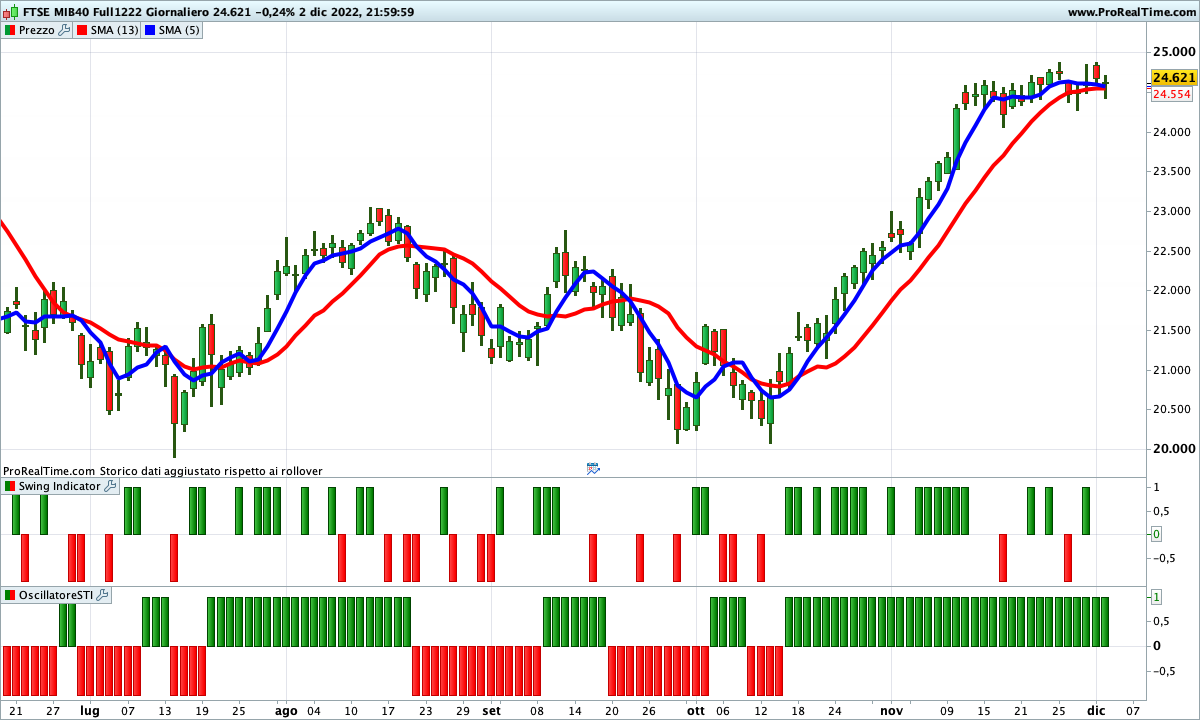Click the ott month label on date axis
Image resolution: width=1200 pixels, height=720 pixels.
tap(695, 711)
